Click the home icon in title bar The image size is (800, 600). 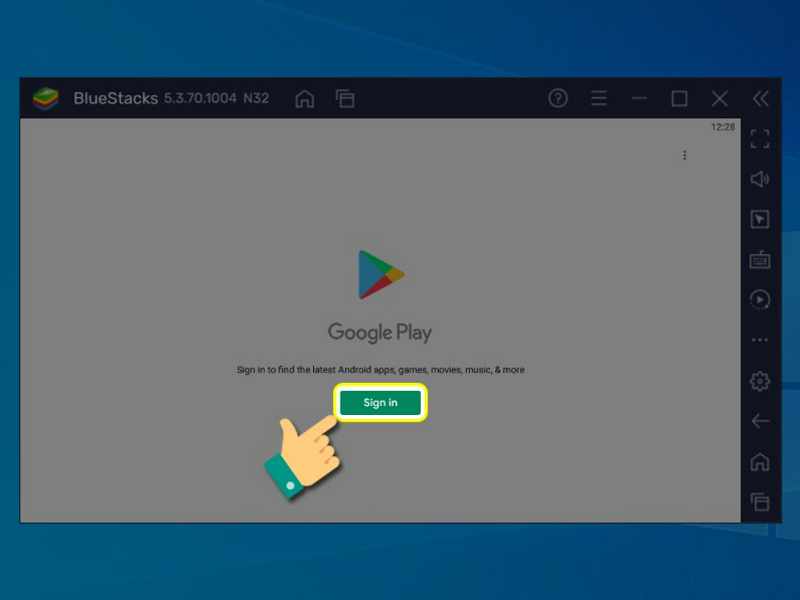click(305, 98)
